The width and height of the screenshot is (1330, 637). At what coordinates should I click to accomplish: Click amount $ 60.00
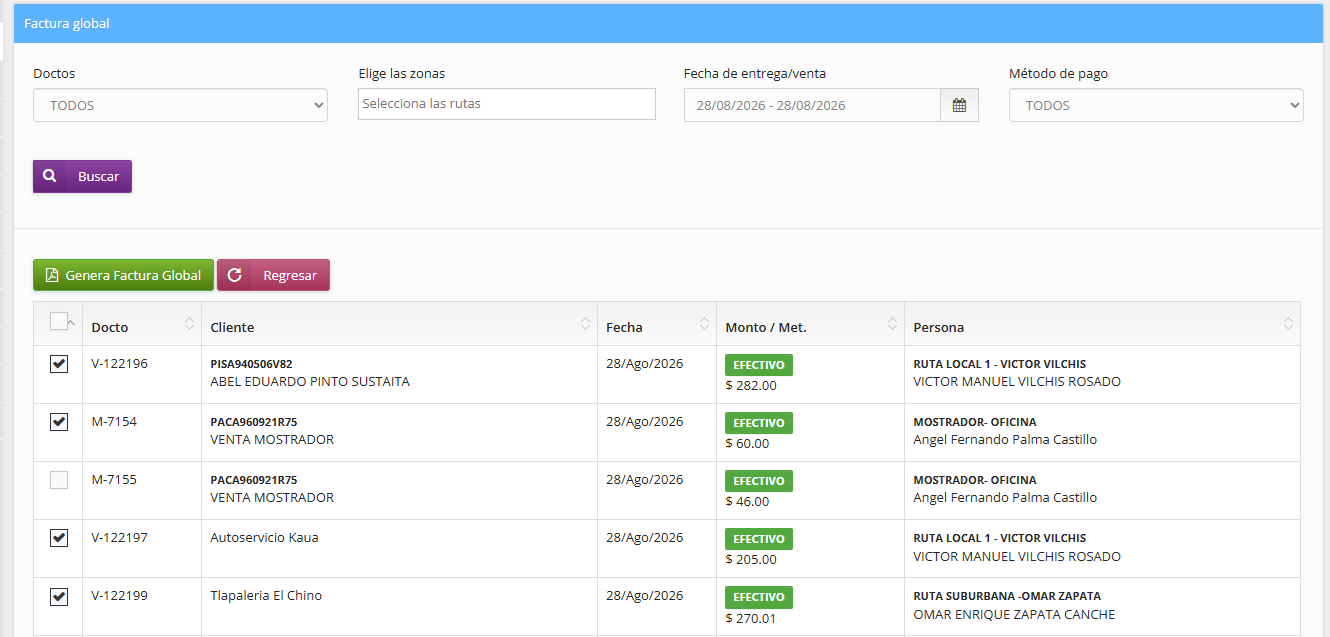747,444
